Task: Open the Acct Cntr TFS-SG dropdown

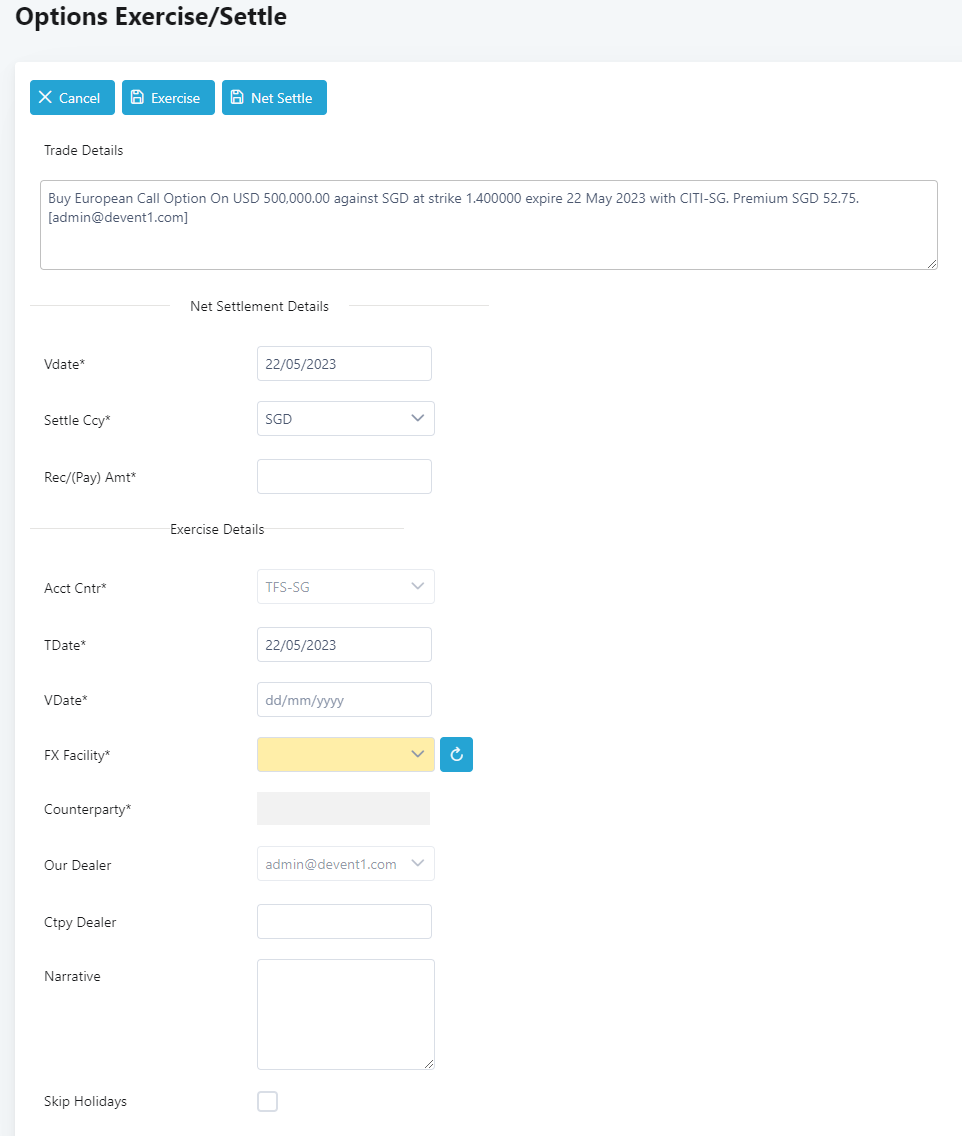Action: [345, 587]
